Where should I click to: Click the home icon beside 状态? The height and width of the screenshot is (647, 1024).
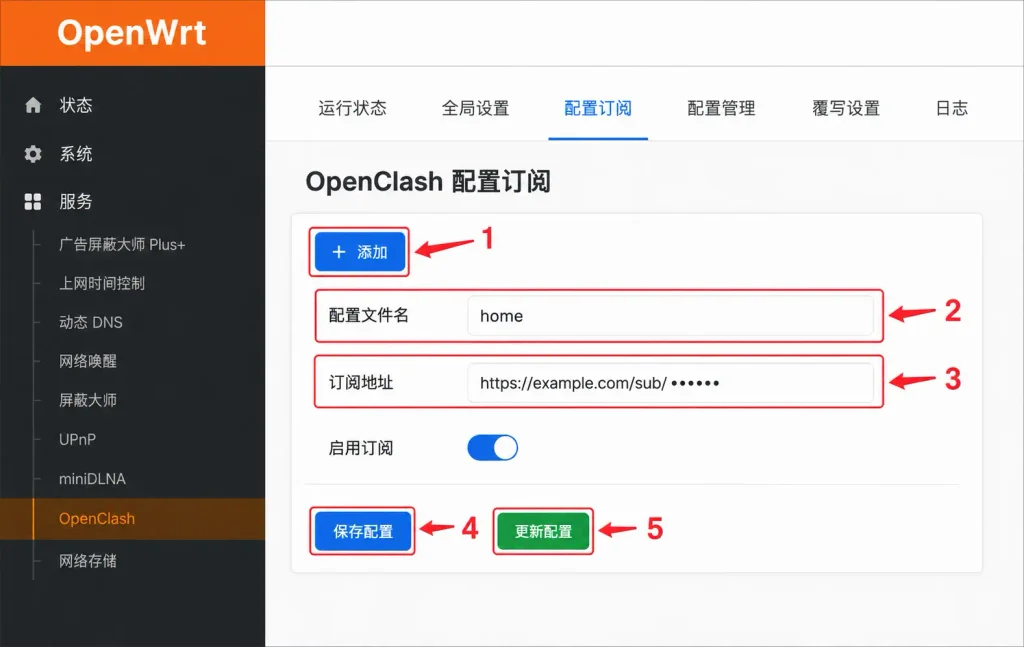click(x=33, y=105)
